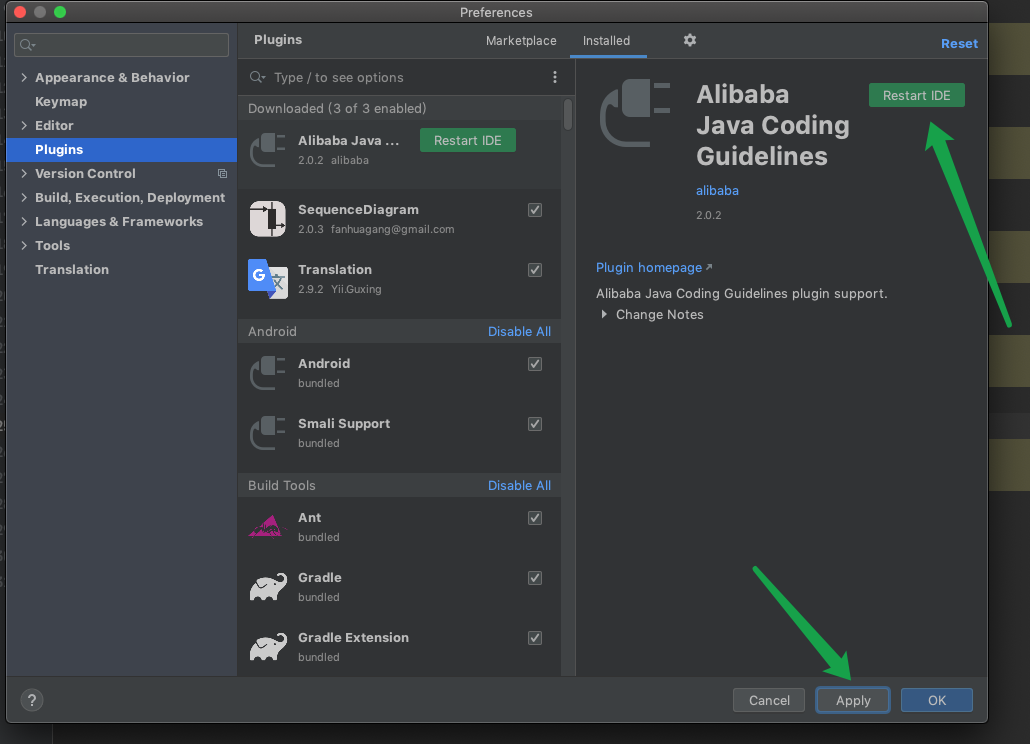Click the OK button

tap(937, 700)
